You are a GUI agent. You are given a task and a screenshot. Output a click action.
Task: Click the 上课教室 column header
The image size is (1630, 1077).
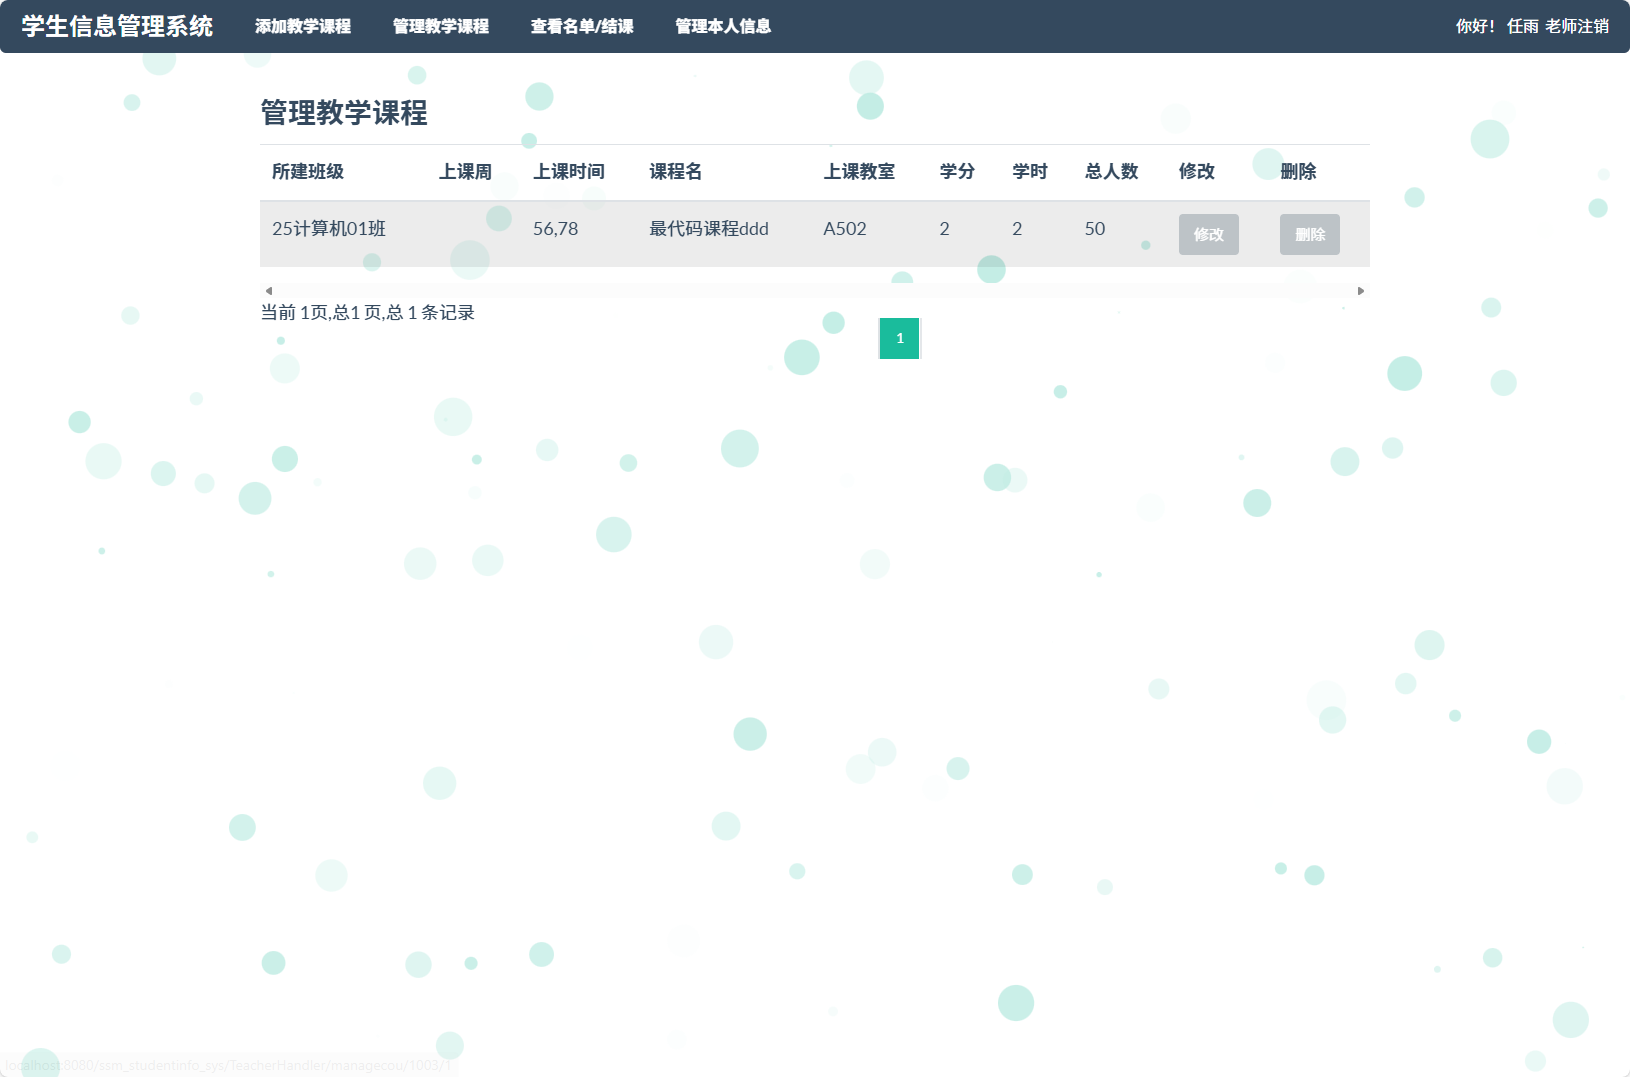point(860,171)
